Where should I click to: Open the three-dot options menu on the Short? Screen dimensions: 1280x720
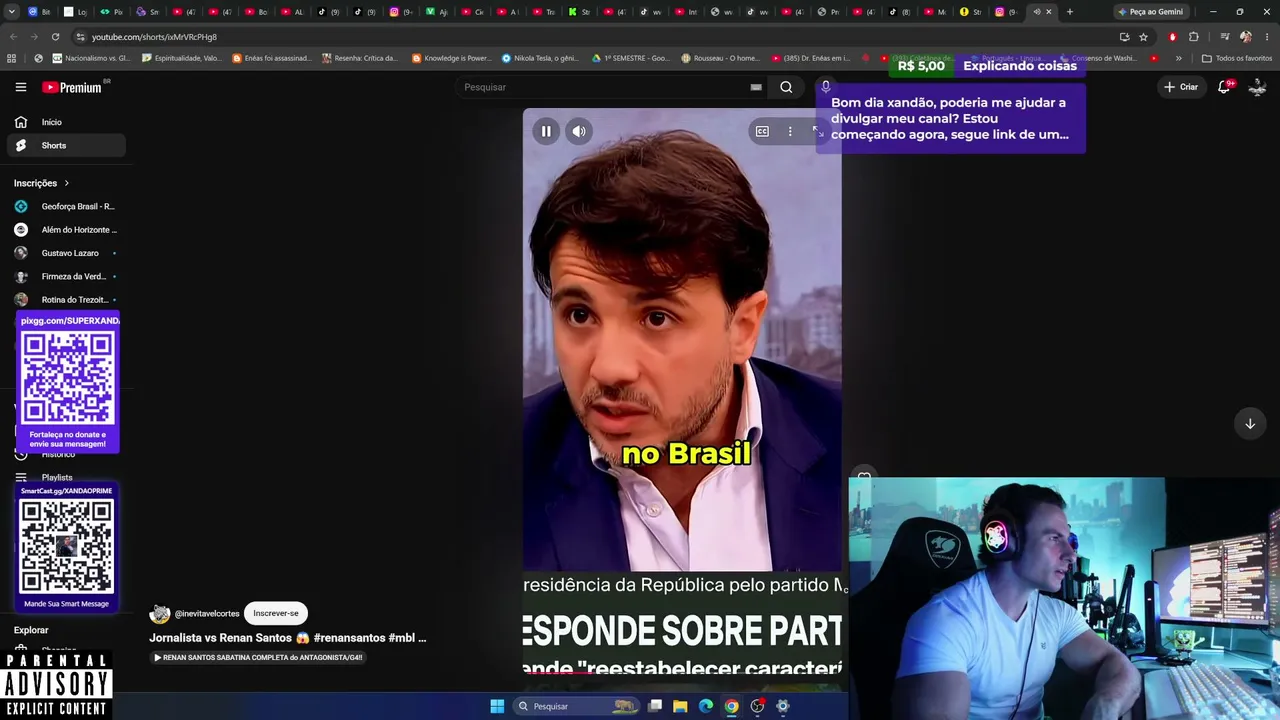(790, 131)
